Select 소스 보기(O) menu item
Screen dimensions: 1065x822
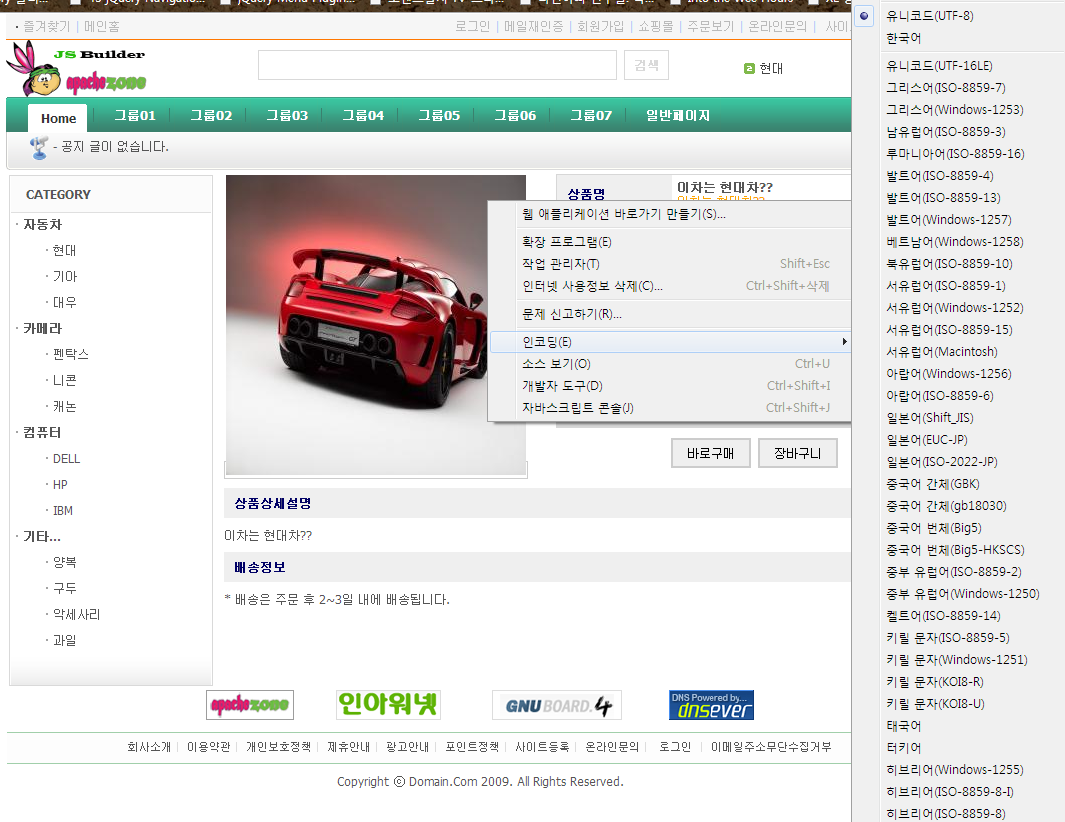click(x=556, y=364)
